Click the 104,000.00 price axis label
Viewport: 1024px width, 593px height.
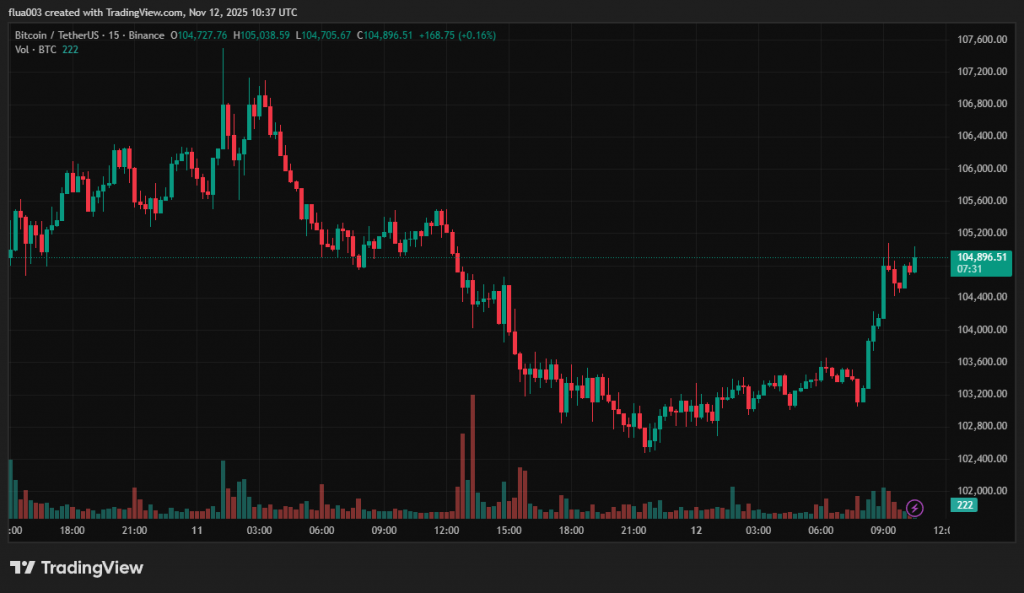tap(981, 330)
